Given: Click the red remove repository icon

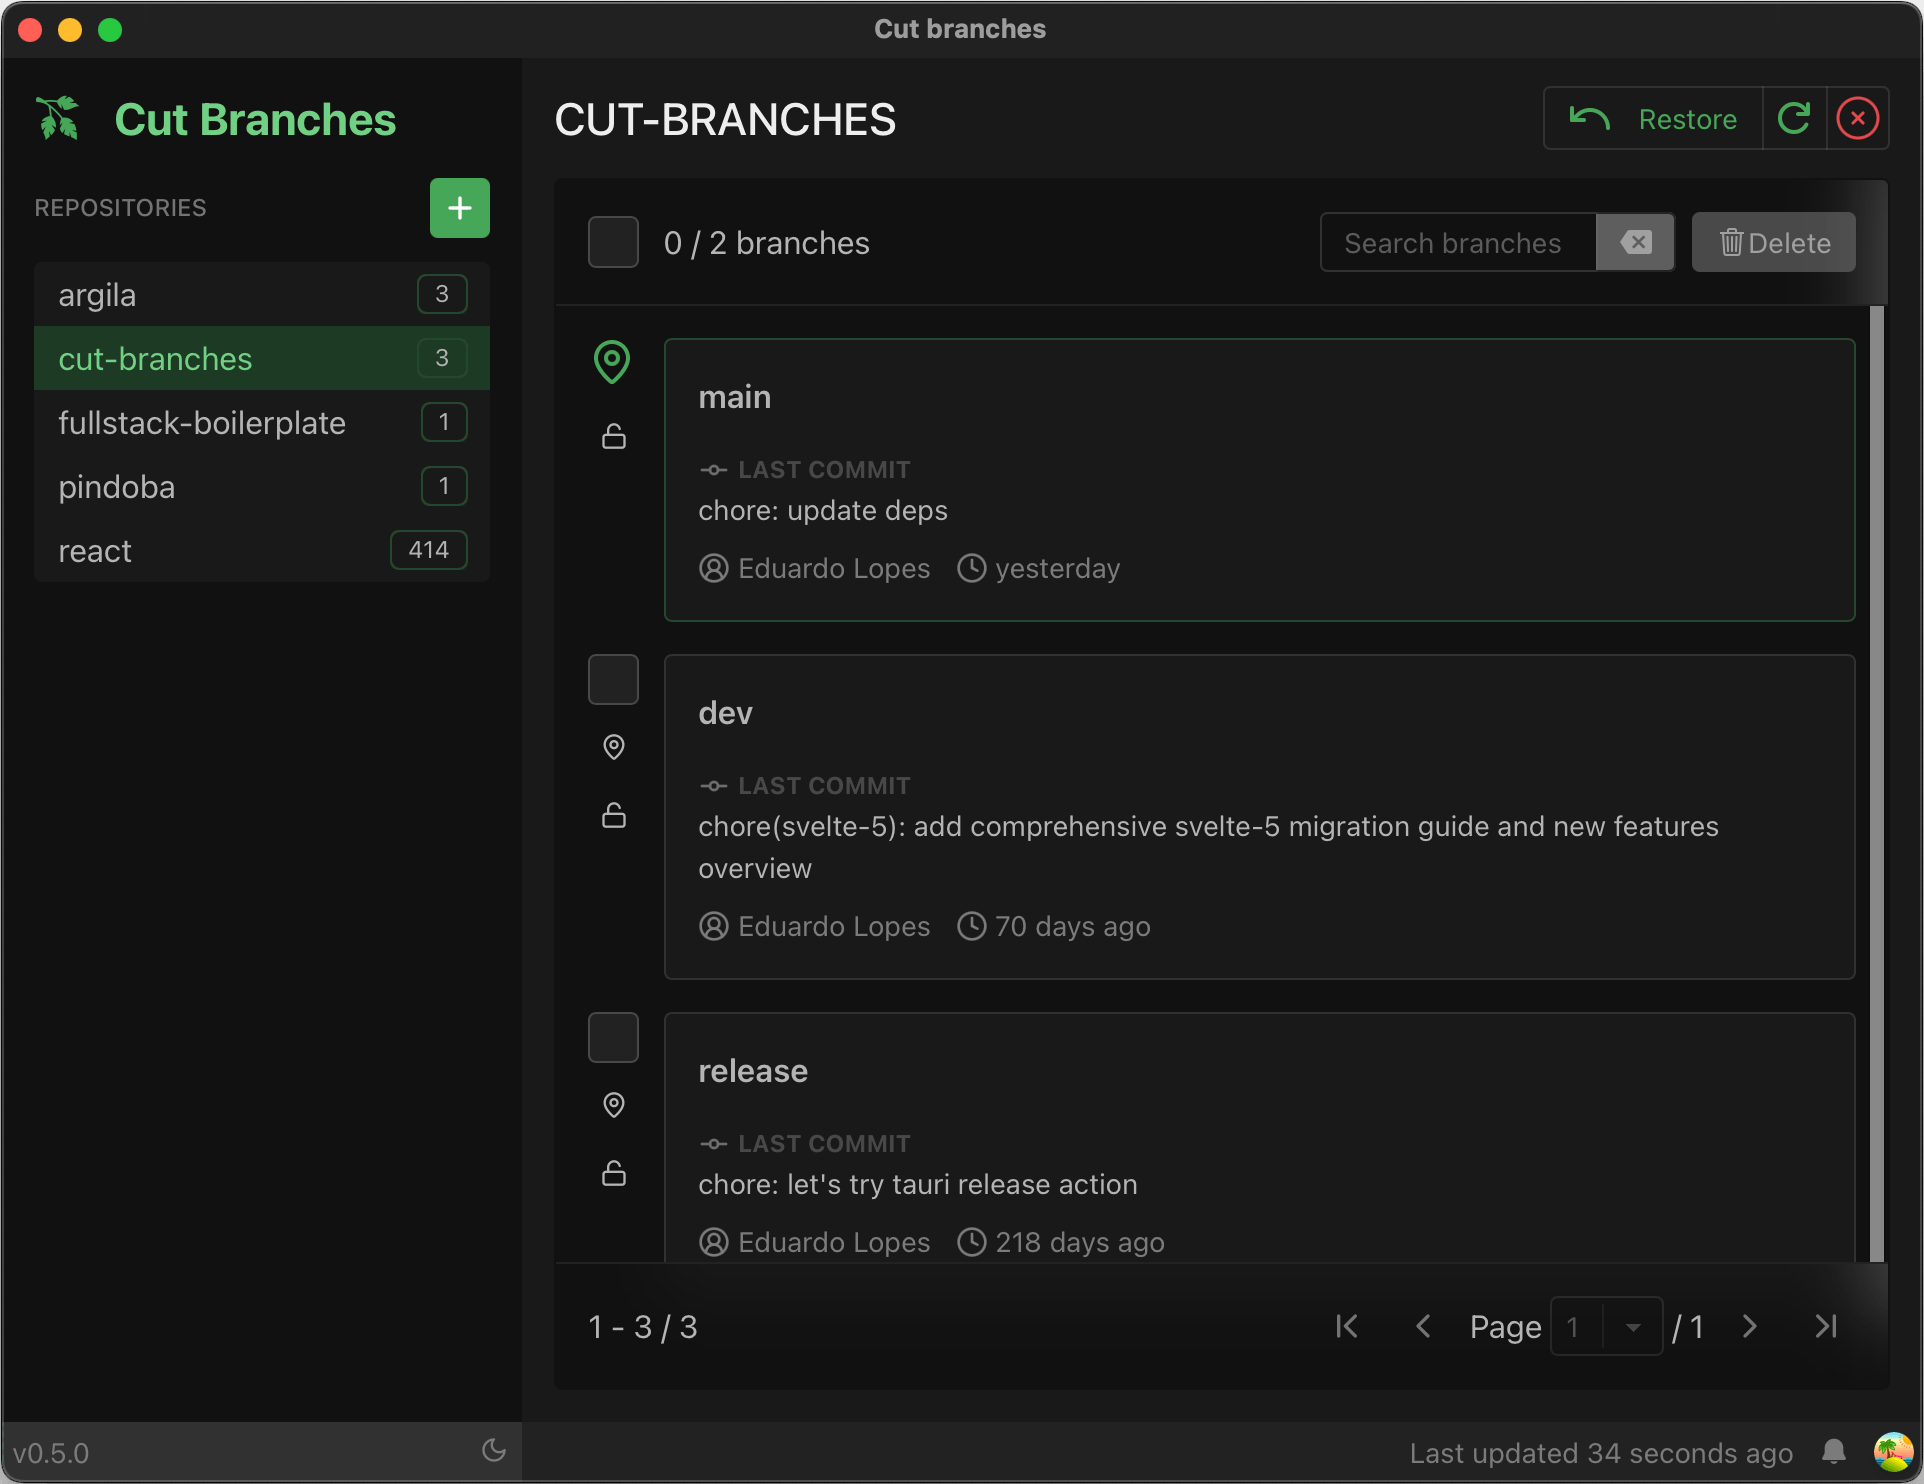Looking at the screenshot, I should (1858, 118).
